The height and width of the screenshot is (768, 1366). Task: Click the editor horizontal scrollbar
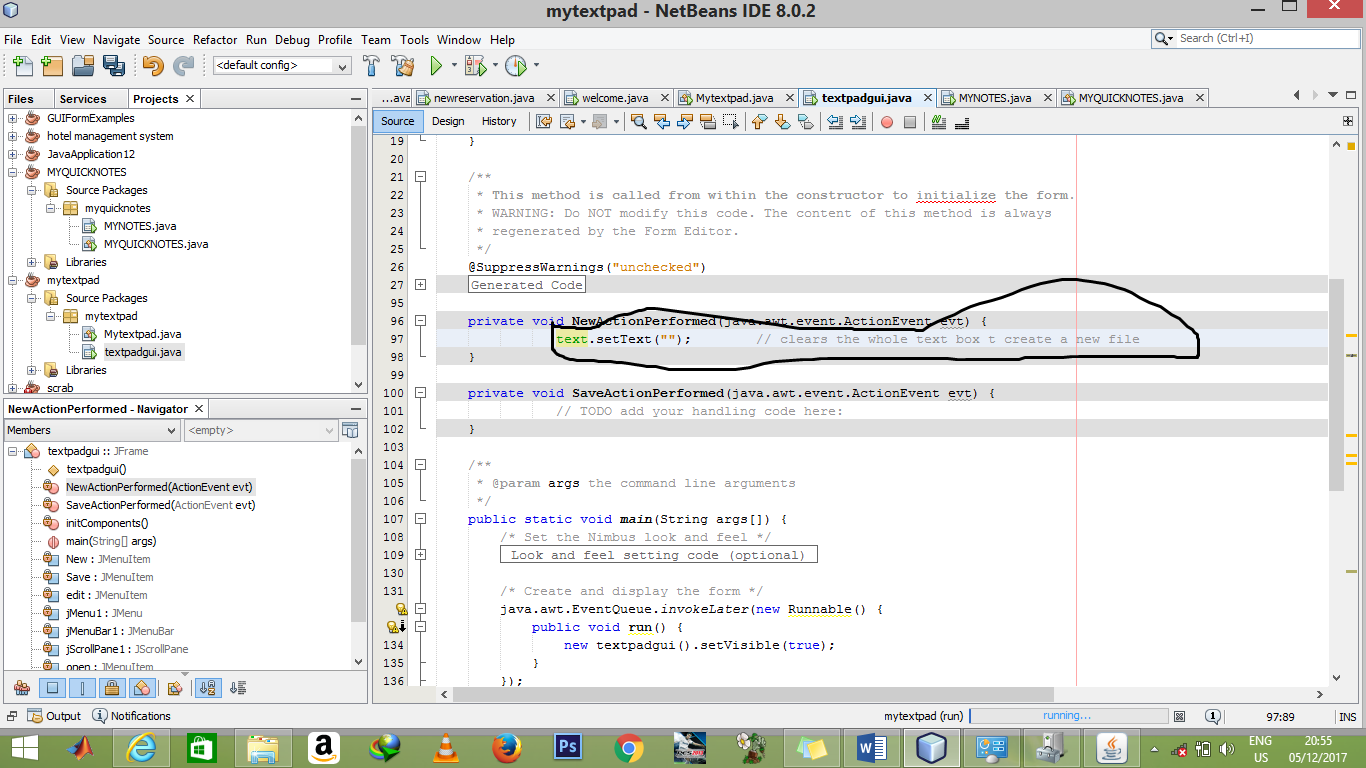[x=753, y=694]
